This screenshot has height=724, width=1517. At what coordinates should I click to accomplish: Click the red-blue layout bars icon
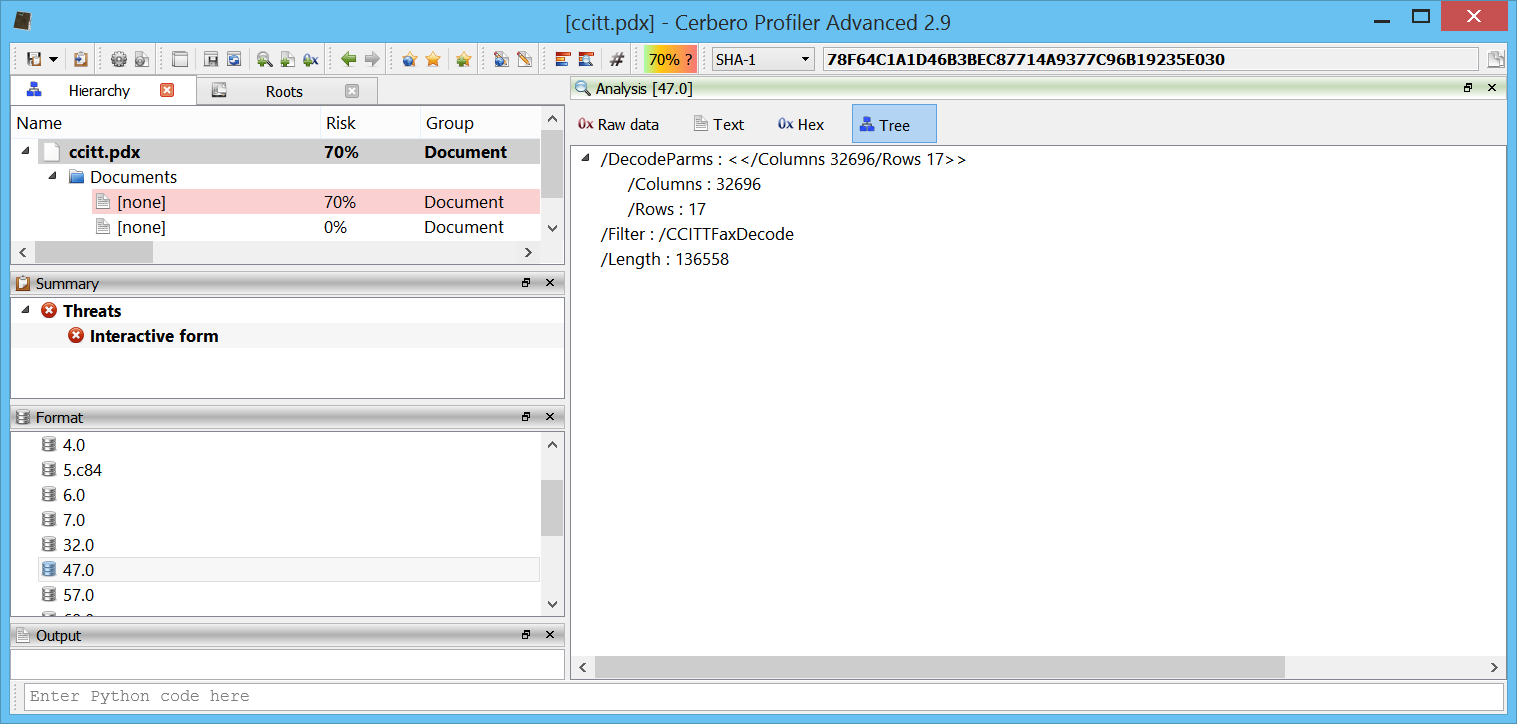coord(562,59)
